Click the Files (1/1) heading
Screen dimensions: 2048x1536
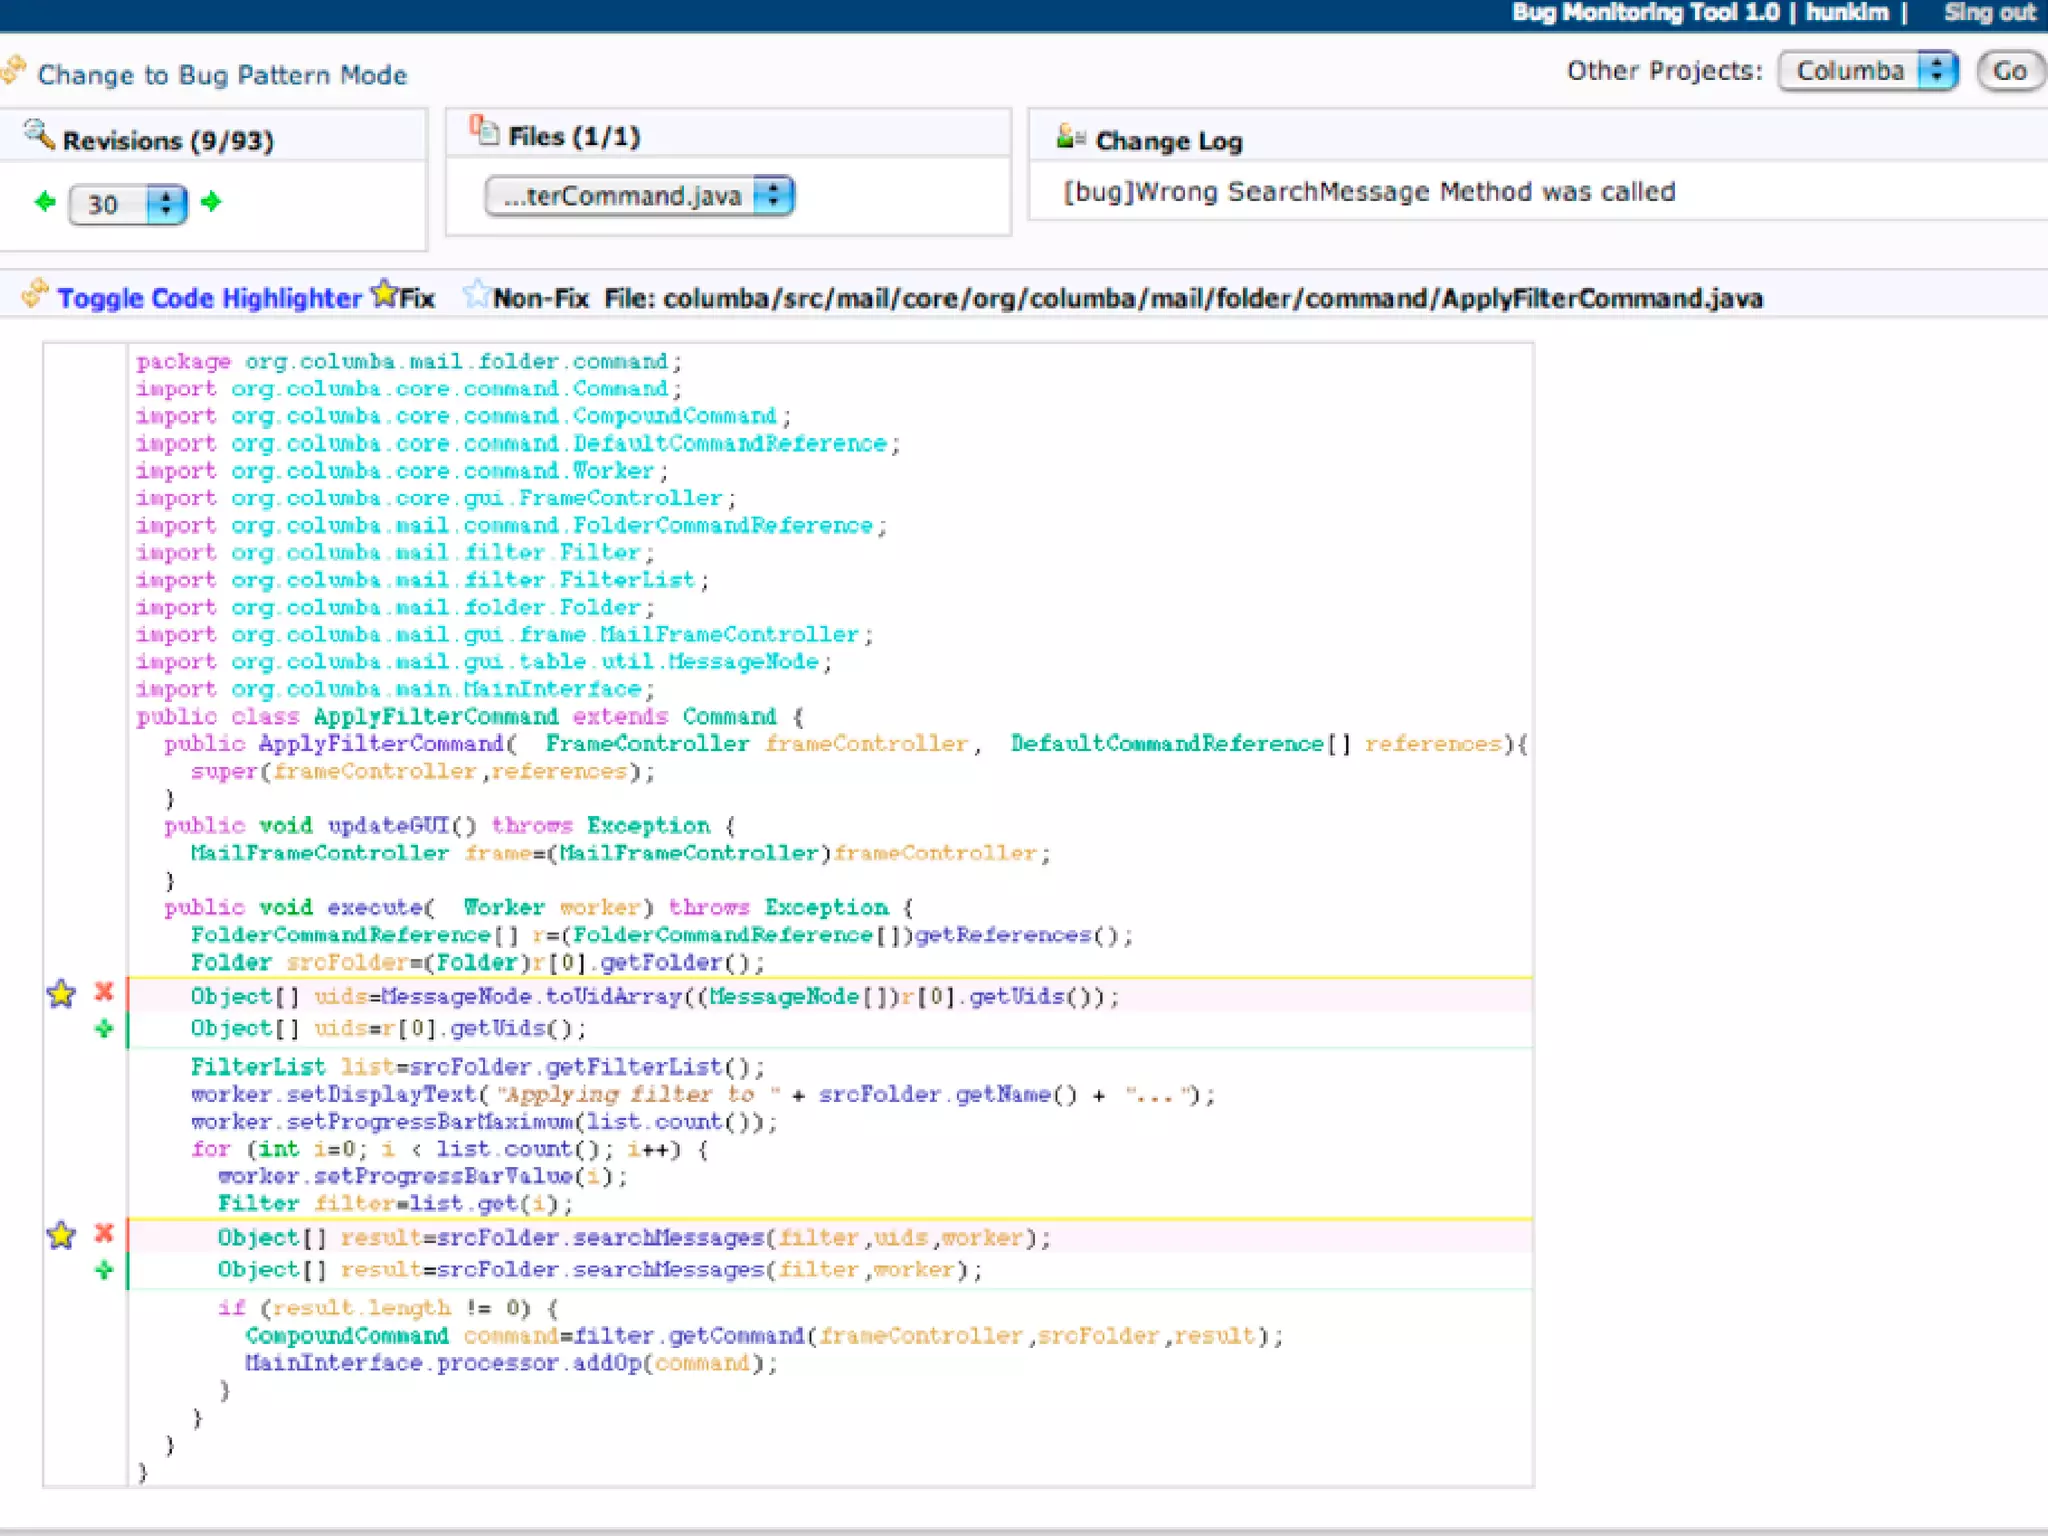click(574, 137)
